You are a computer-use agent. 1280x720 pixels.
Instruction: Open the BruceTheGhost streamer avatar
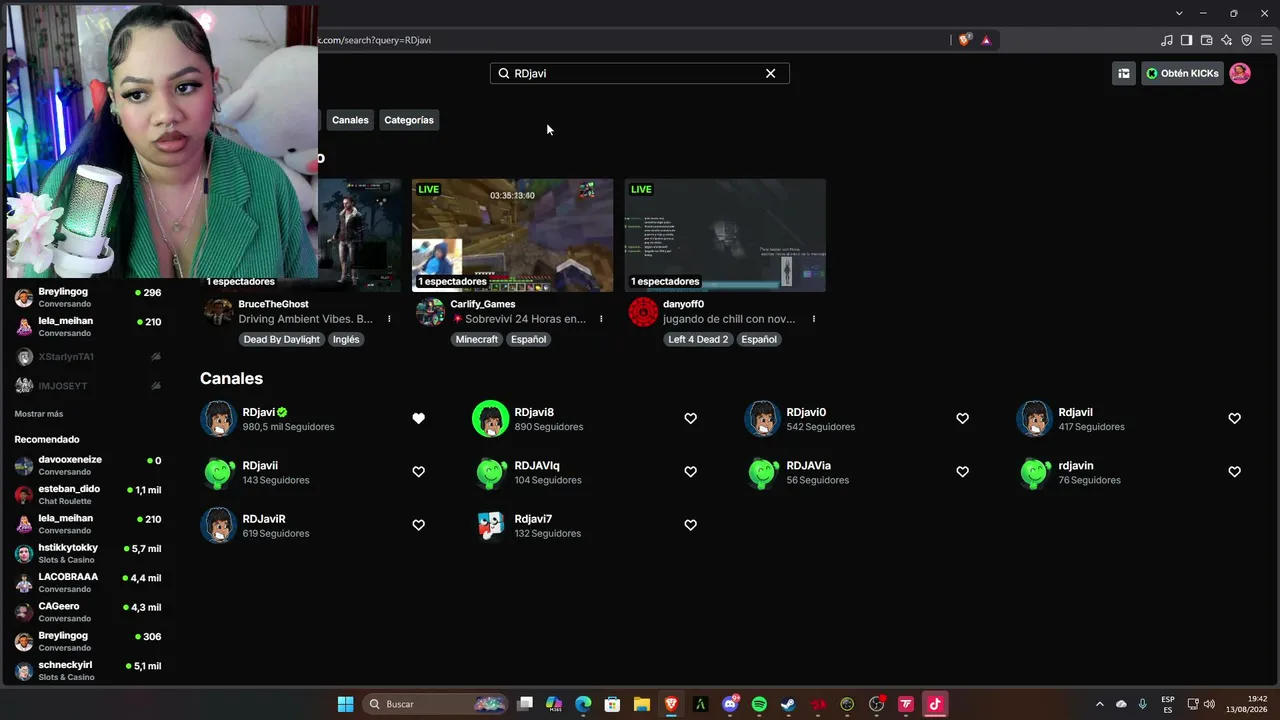click(x=218, y=312)
